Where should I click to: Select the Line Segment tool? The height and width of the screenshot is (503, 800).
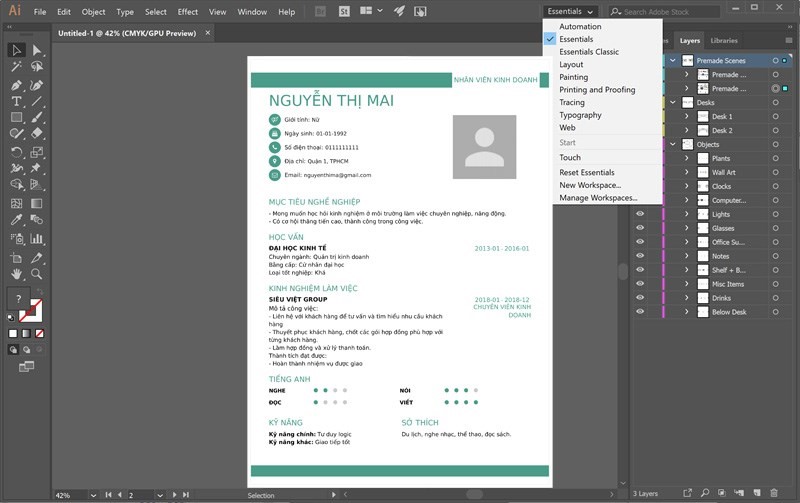click(36, 101)
